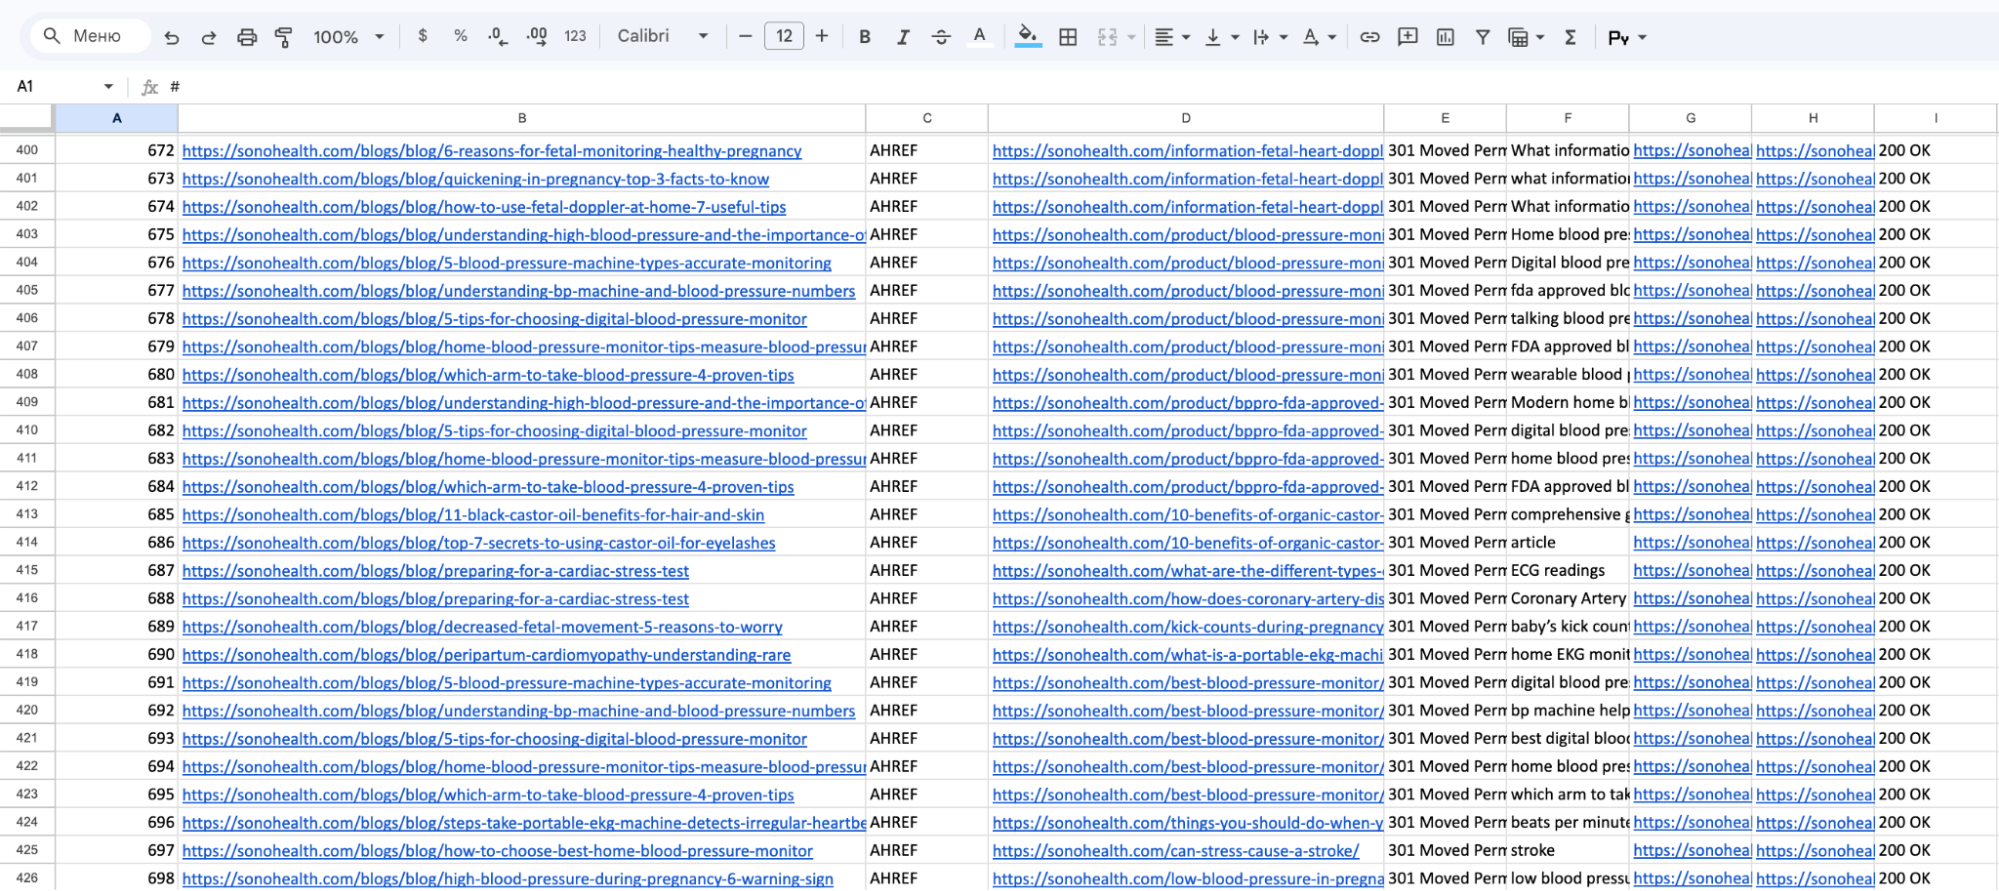Open the quickening-in-pregnancy blog link

tap(476, 179)
